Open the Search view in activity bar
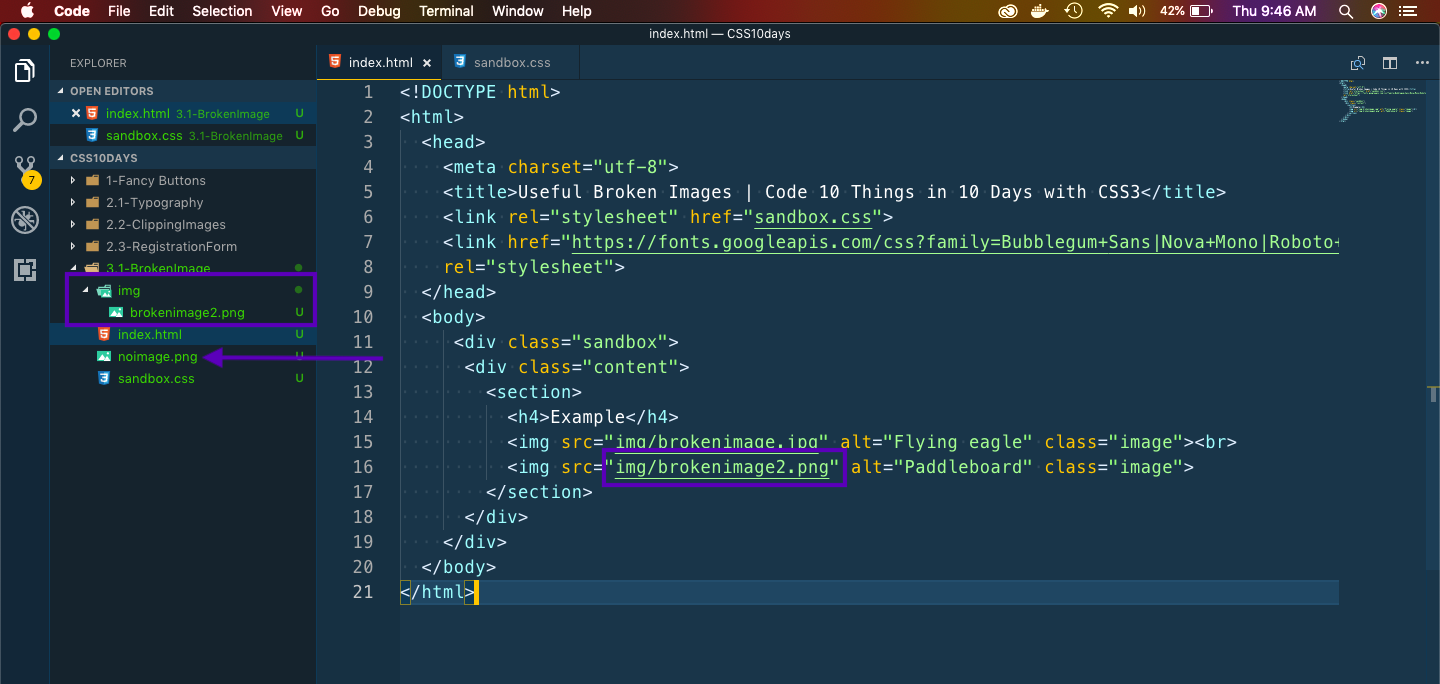1440x684 pixels. (x=25, y=120)
